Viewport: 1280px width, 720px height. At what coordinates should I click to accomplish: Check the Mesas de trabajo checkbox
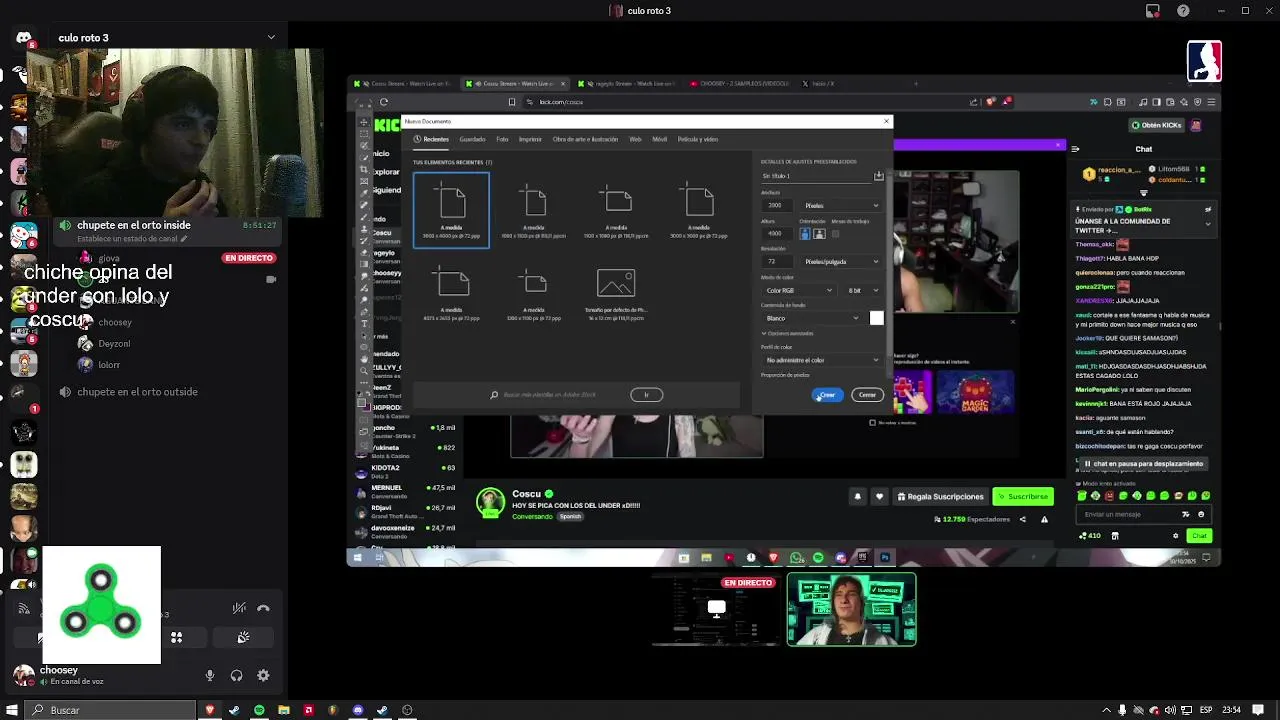(836, 234)
